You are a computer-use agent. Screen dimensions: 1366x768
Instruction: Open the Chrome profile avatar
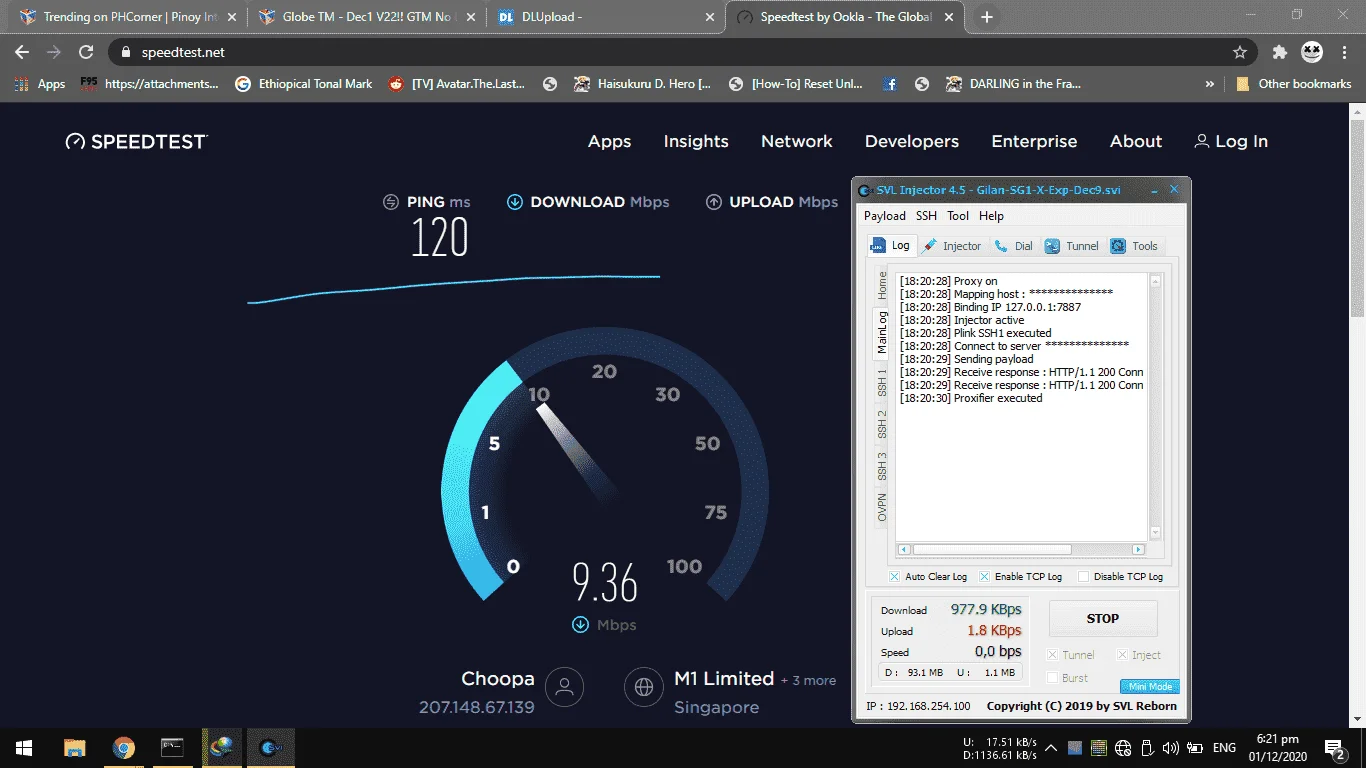(1312, 52)
